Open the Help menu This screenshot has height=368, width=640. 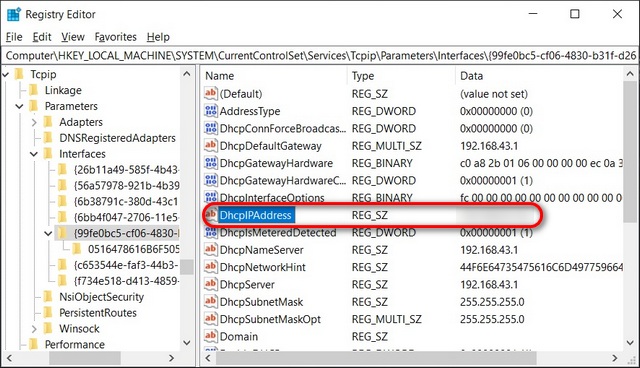(158, 37)
